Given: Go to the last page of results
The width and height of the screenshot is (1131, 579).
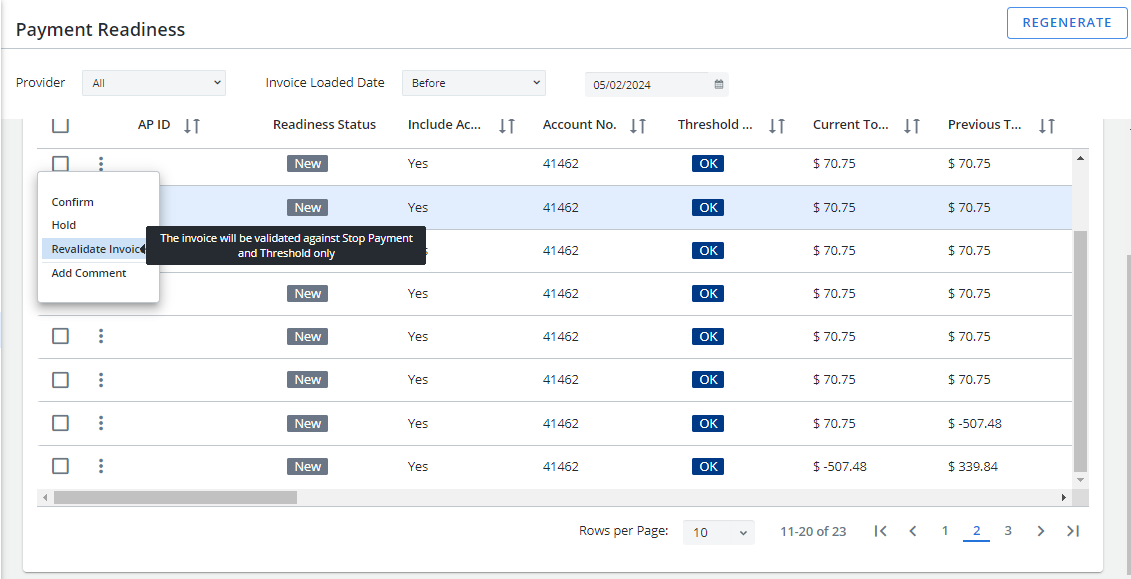Looking at the screenshot, I should (x=1072, y=531).
